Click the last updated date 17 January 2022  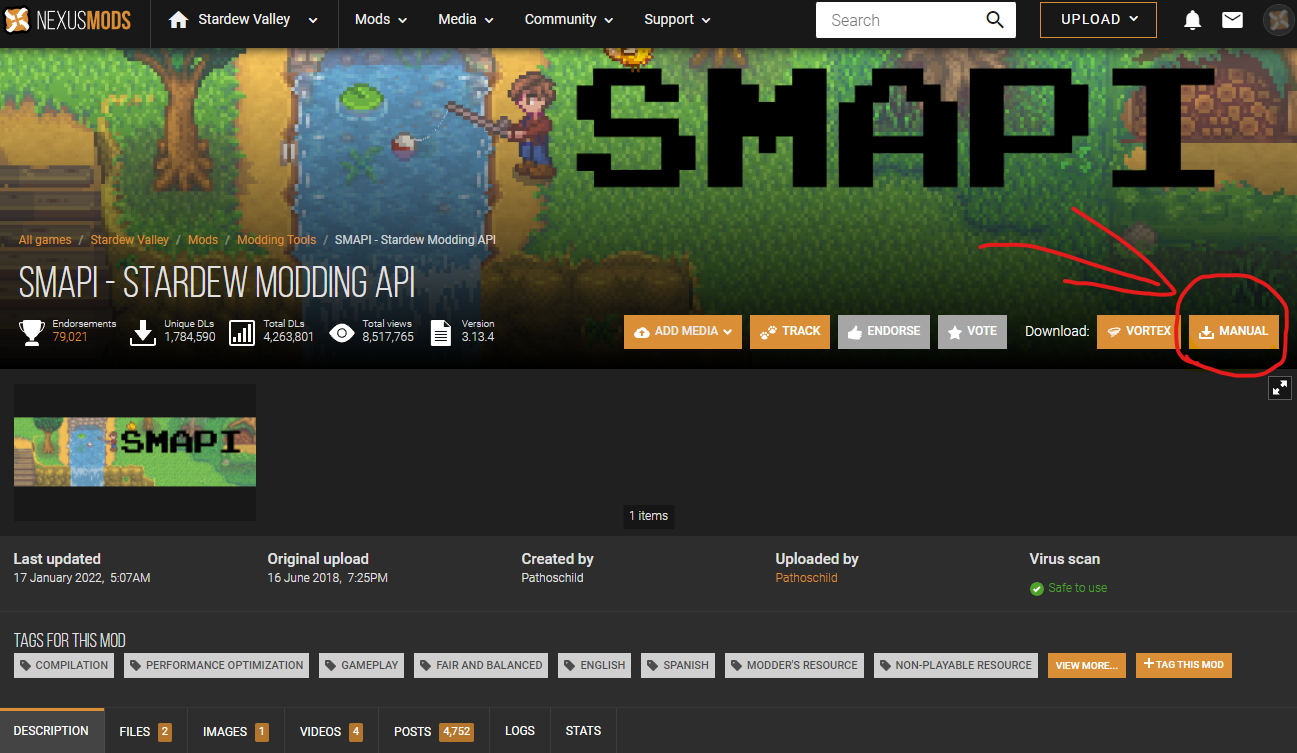coord(82,578)
